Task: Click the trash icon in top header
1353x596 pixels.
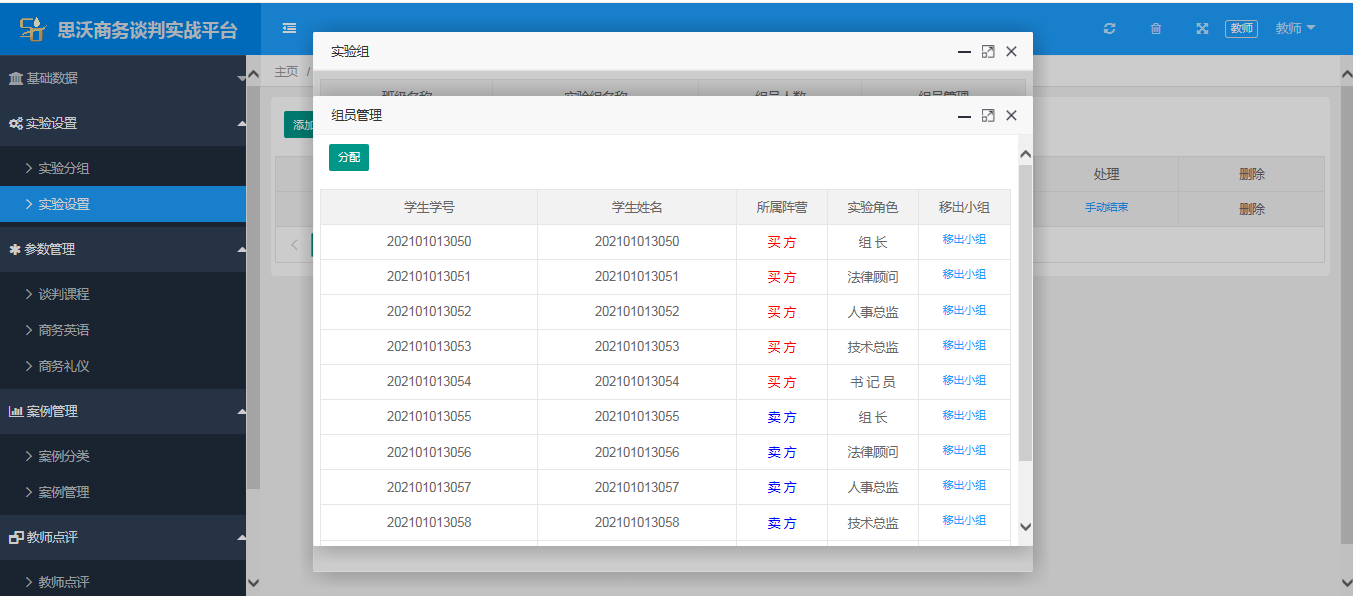Action: (x=1156, y=29)
